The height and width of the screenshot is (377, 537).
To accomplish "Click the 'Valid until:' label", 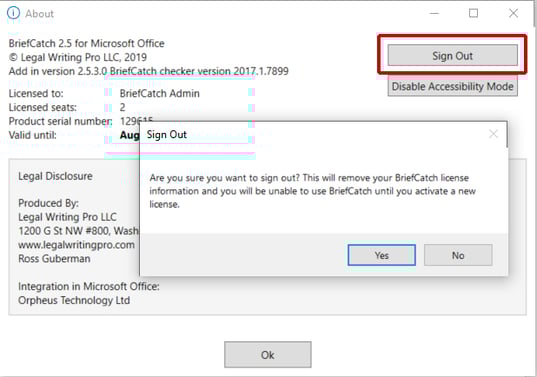I will click(33, 135).
